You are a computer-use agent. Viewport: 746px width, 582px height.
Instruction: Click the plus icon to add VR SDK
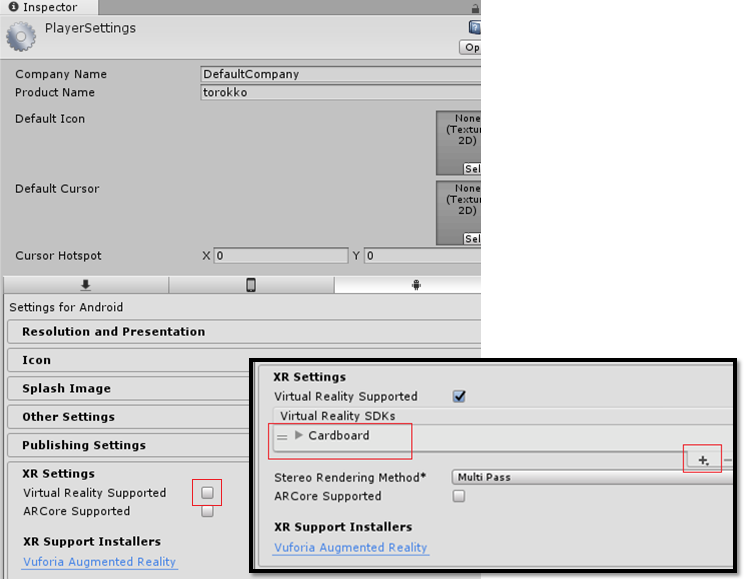coord(704,460)
